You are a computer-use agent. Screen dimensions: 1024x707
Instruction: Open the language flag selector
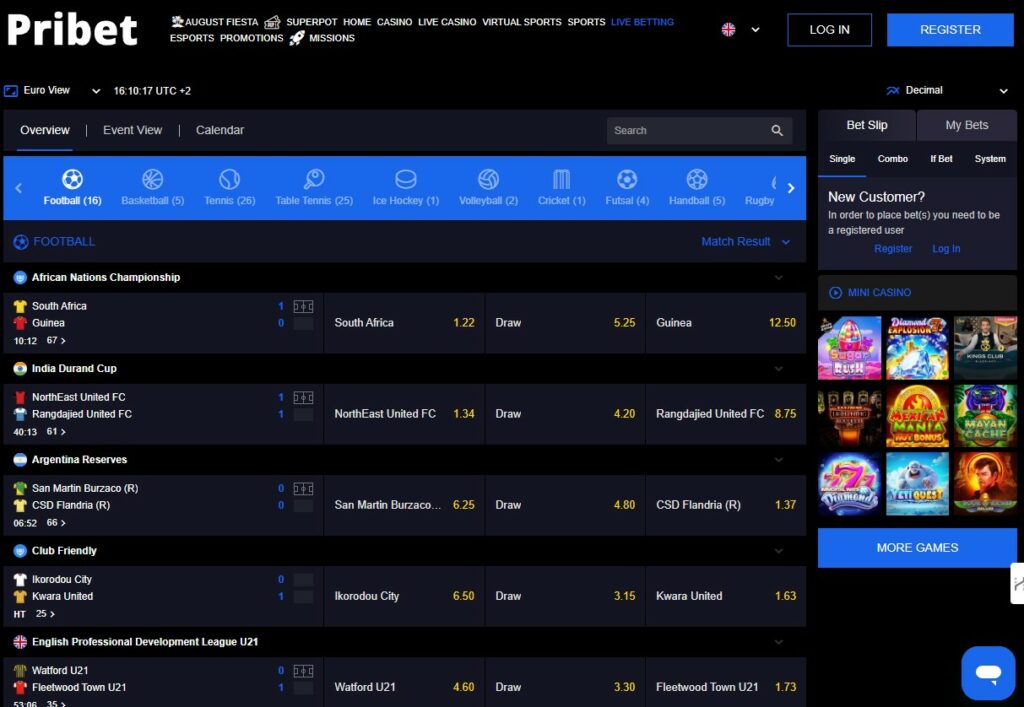click(x=741, y=29)
